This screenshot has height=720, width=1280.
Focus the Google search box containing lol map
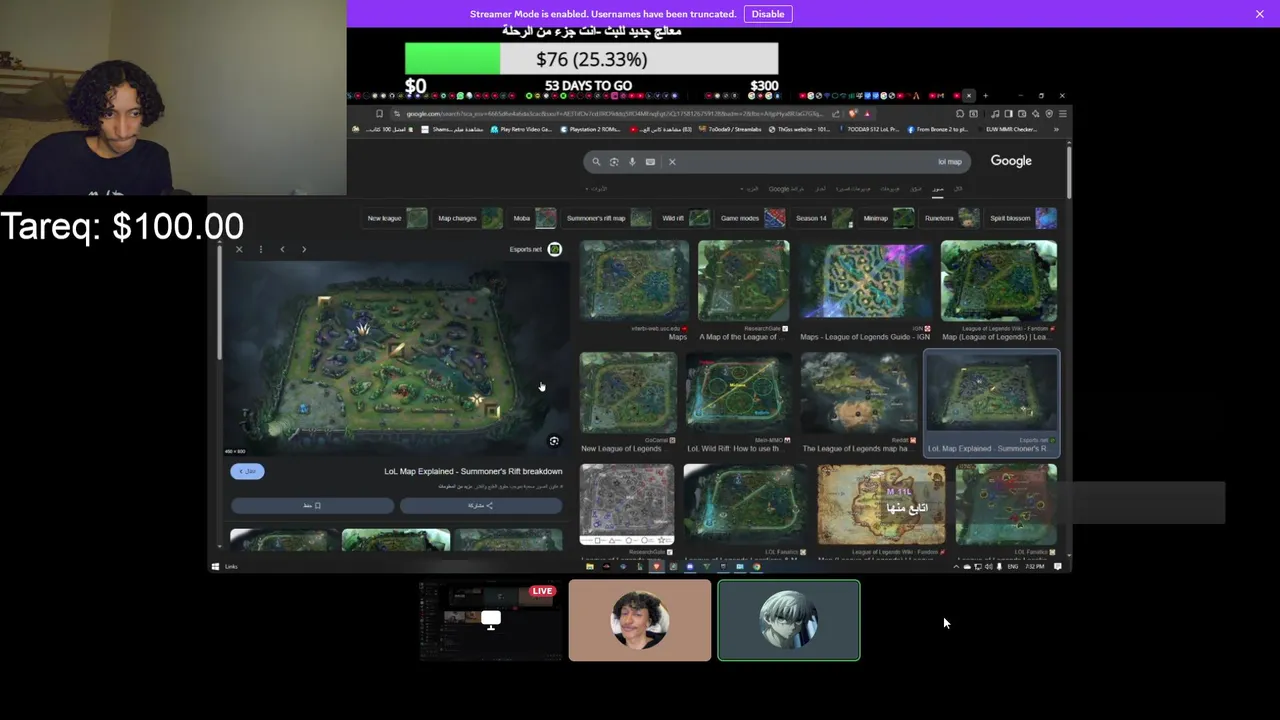(x=776, y=161)
